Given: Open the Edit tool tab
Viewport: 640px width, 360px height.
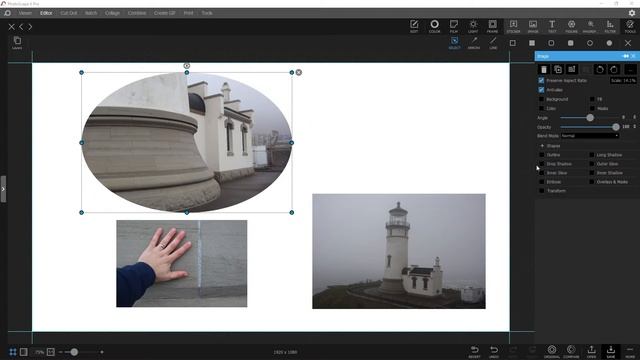Looking at the screenshot, I should (414, 26).
